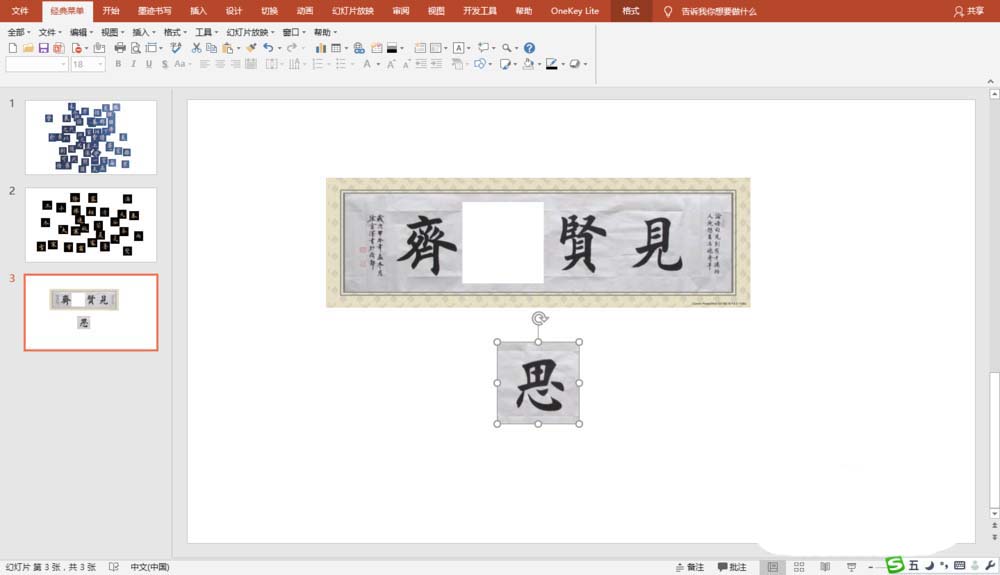The image size is (1000, 575).
Task: Open the 开始 ribbon tab
Action: click(111, 11)
